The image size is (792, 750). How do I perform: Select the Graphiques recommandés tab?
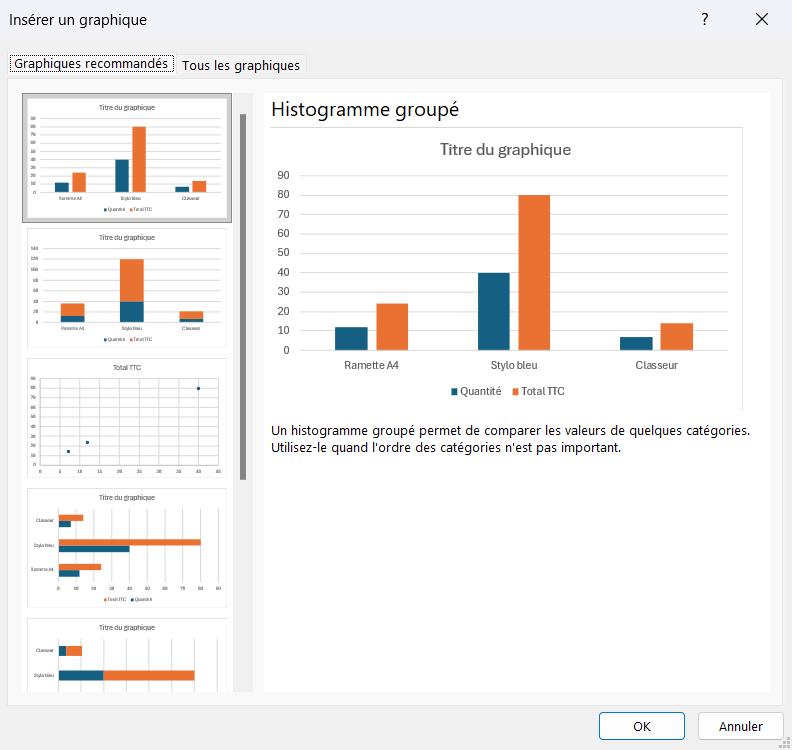click(x=91, y=64)
